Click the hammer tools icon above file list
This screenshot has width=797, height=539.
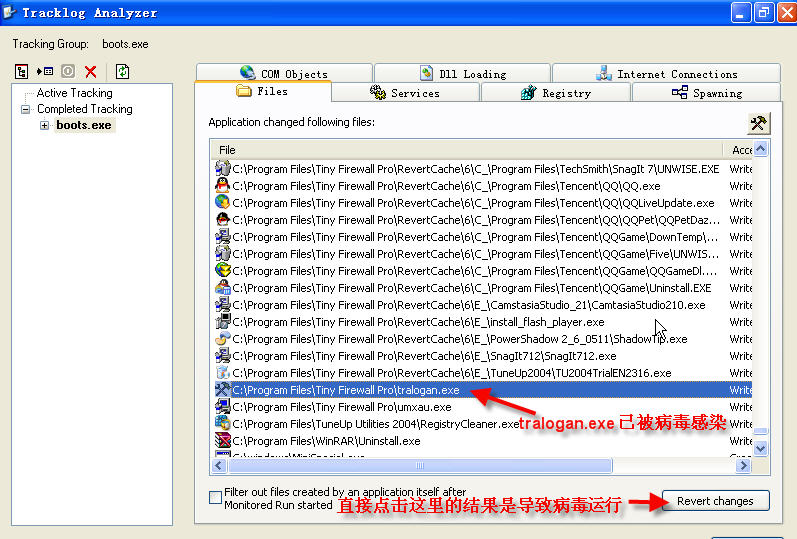point(758,123)
